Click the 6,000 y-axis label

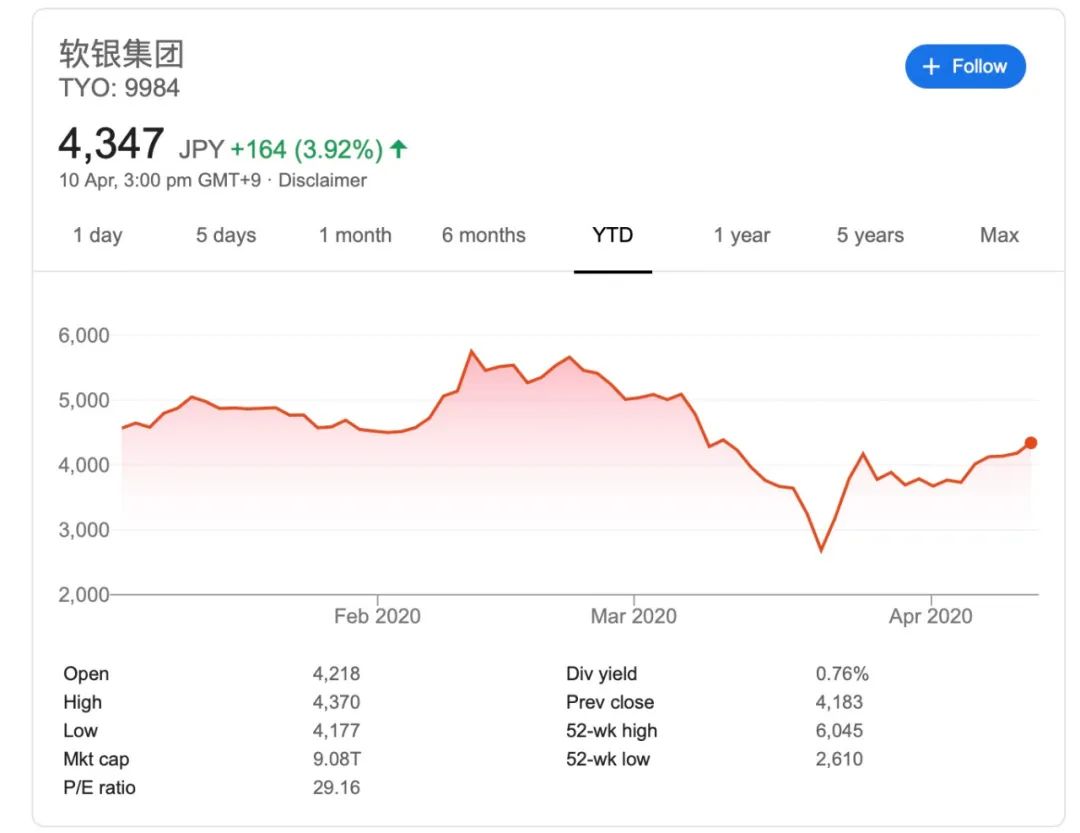(x=84, y=336)
